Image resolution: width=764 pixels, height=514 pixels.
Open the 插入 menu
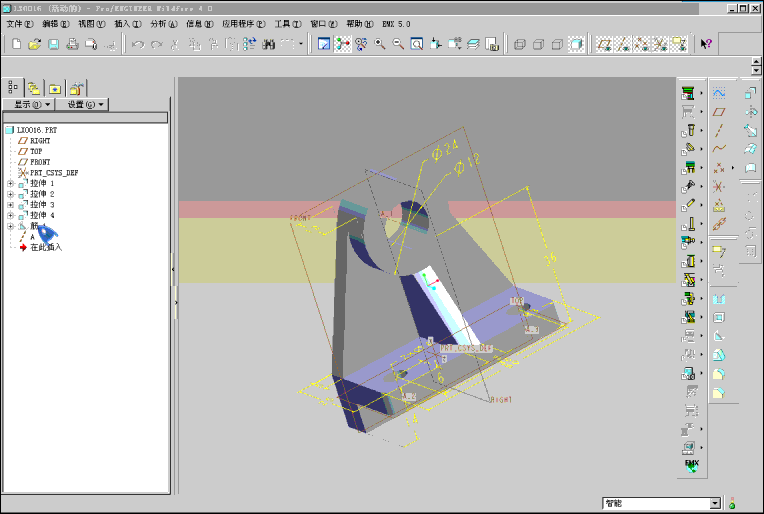point(128,24)
